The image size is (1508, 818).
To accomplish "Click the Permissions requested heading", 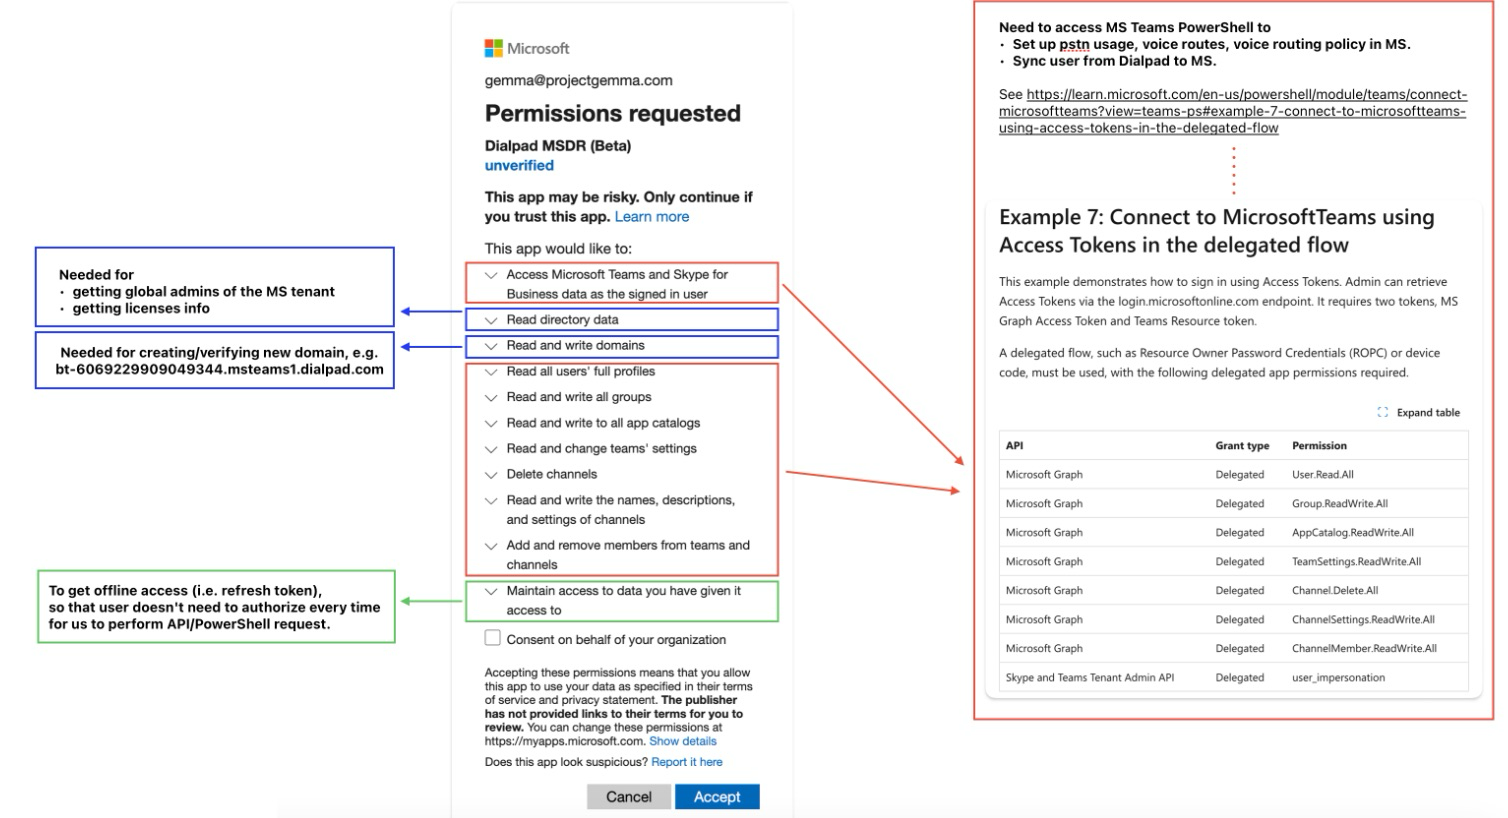I will click(613, 114).
